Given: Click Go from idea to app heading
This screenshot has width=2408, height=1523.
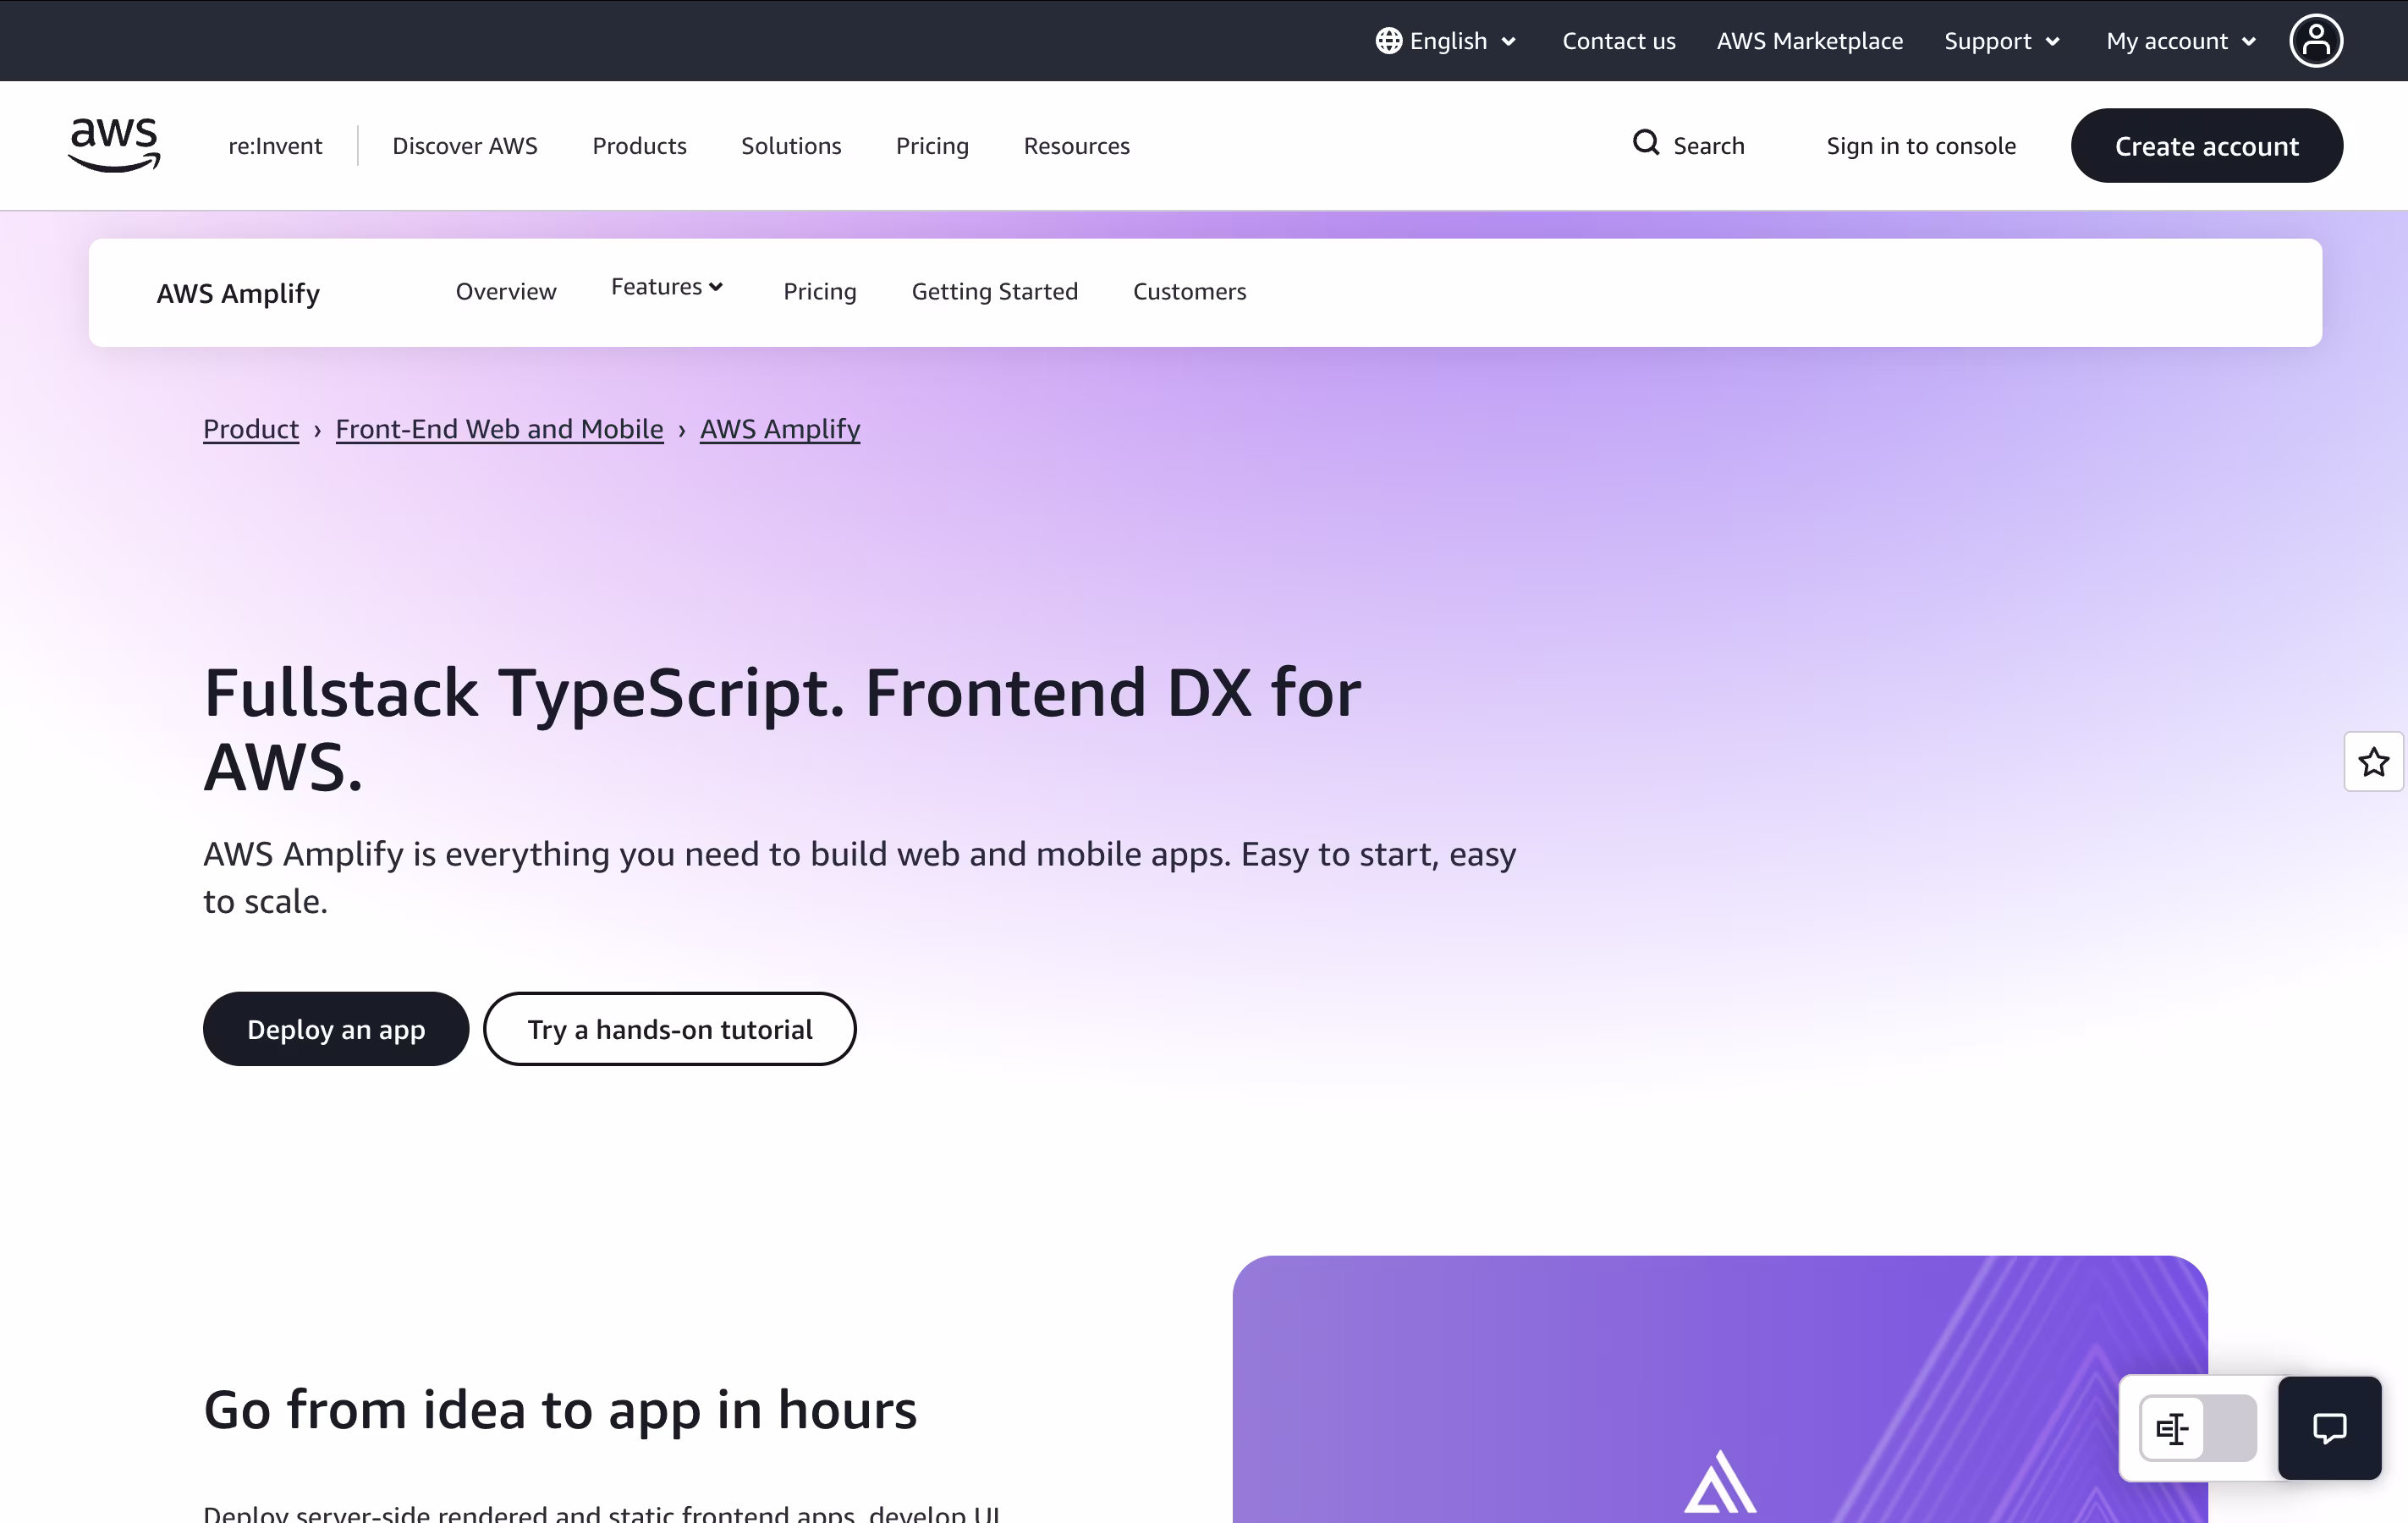Looking at the screenshot, I should [x=560, y=1409].
